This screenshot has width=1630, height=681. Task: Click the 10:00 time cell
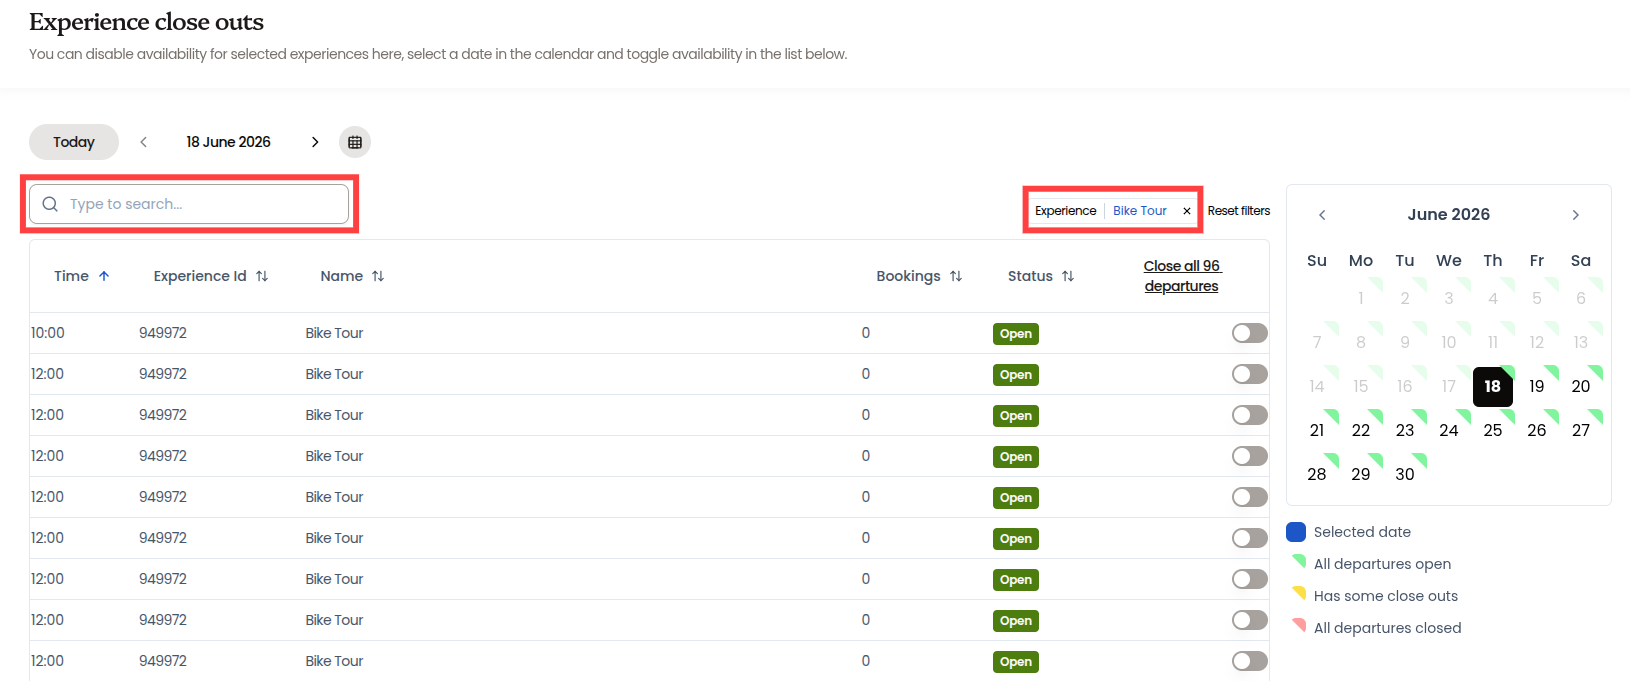[x=48, y=333]
